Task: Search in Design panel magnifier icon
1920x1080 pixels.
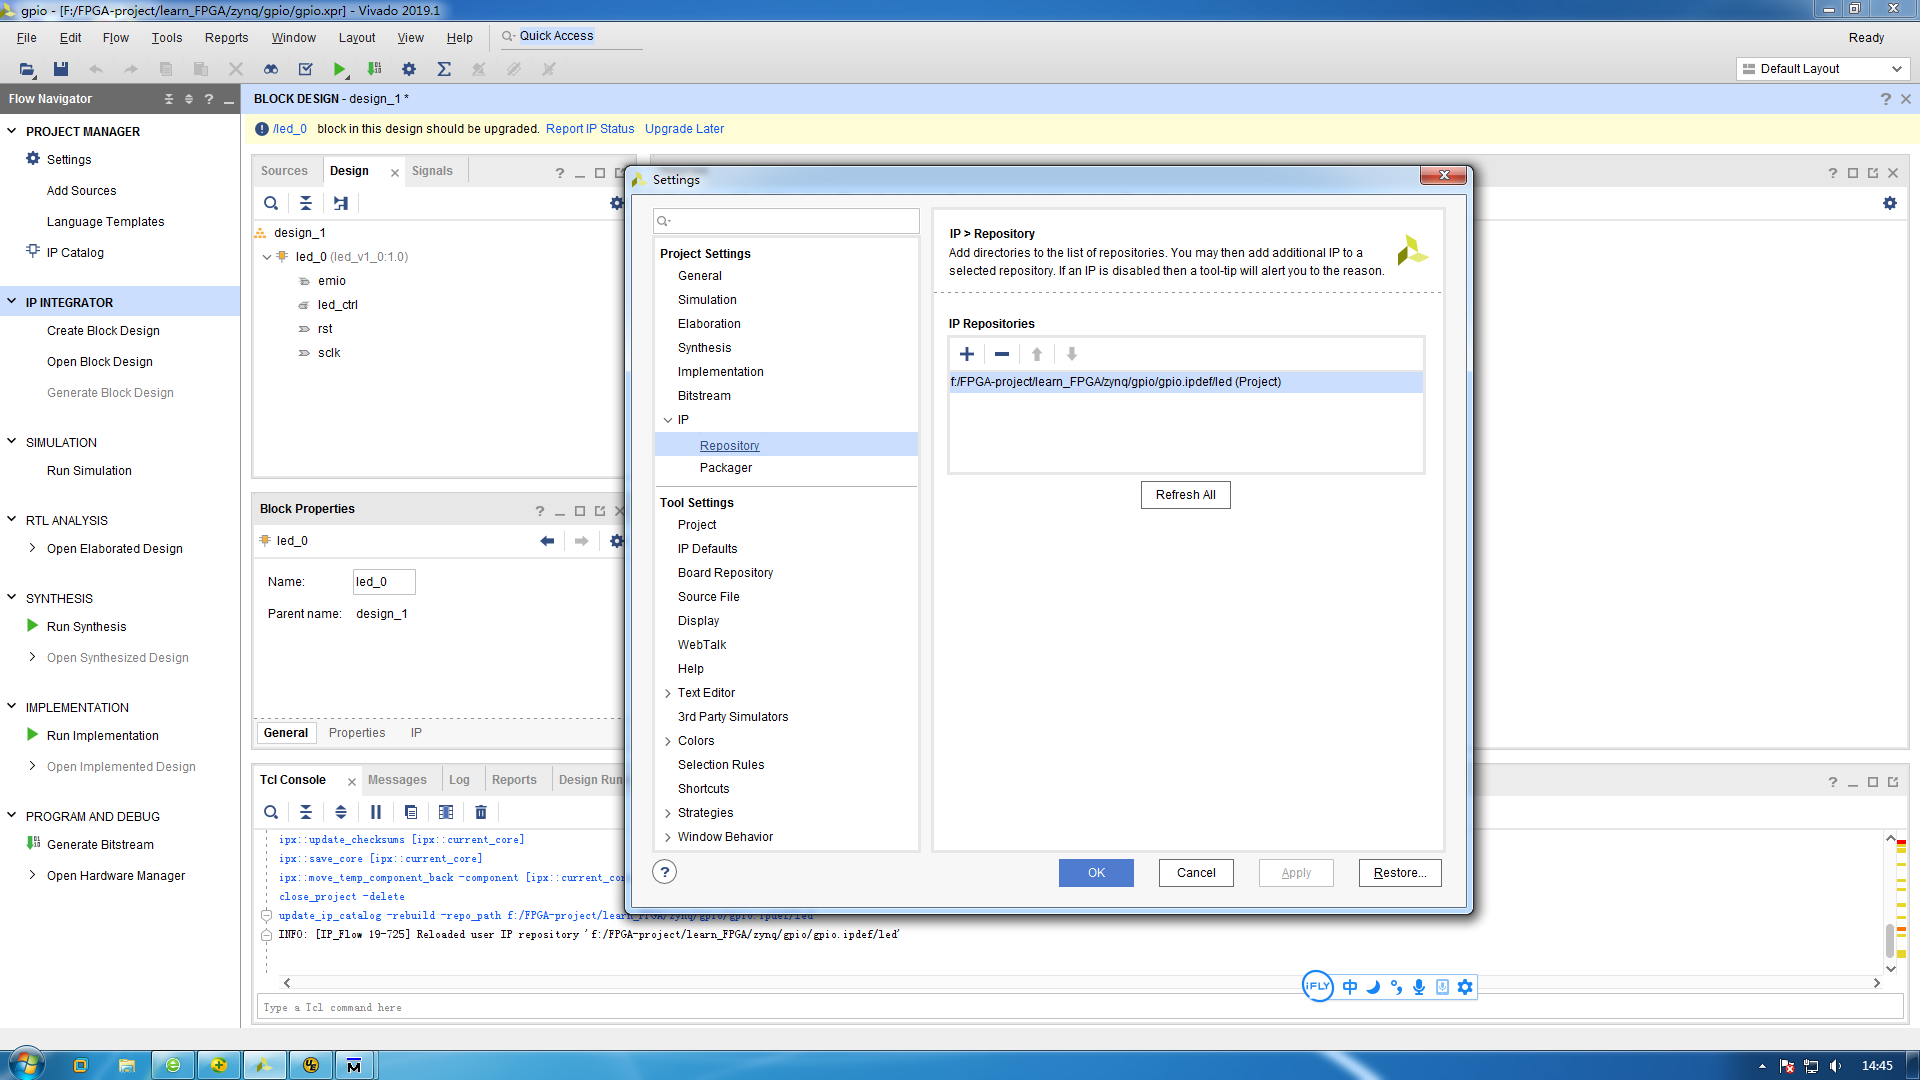Action: click(x=270, y=203)
